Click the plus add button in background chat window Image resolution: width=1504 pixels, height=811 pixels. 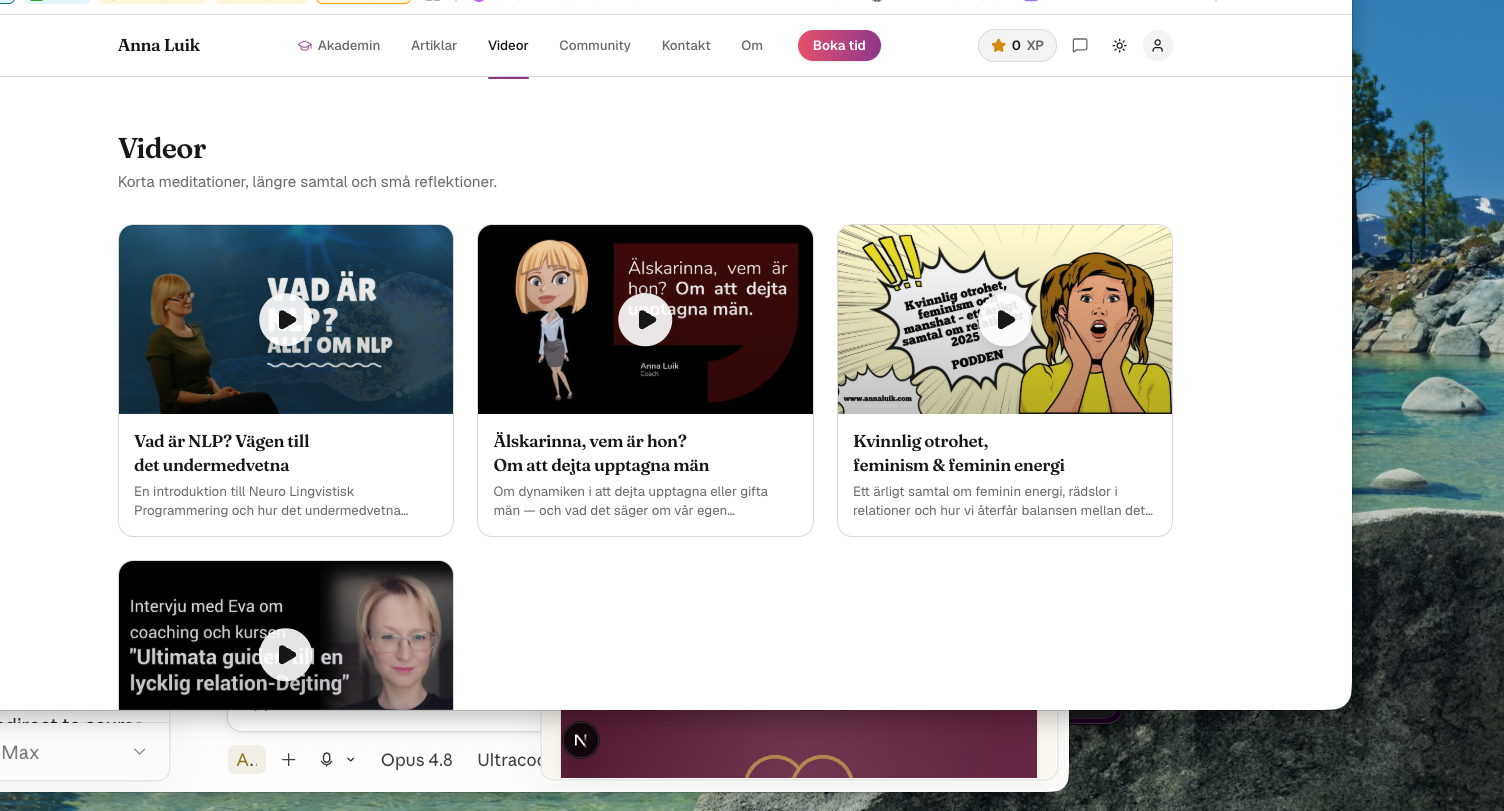click(x=289, y=760)
